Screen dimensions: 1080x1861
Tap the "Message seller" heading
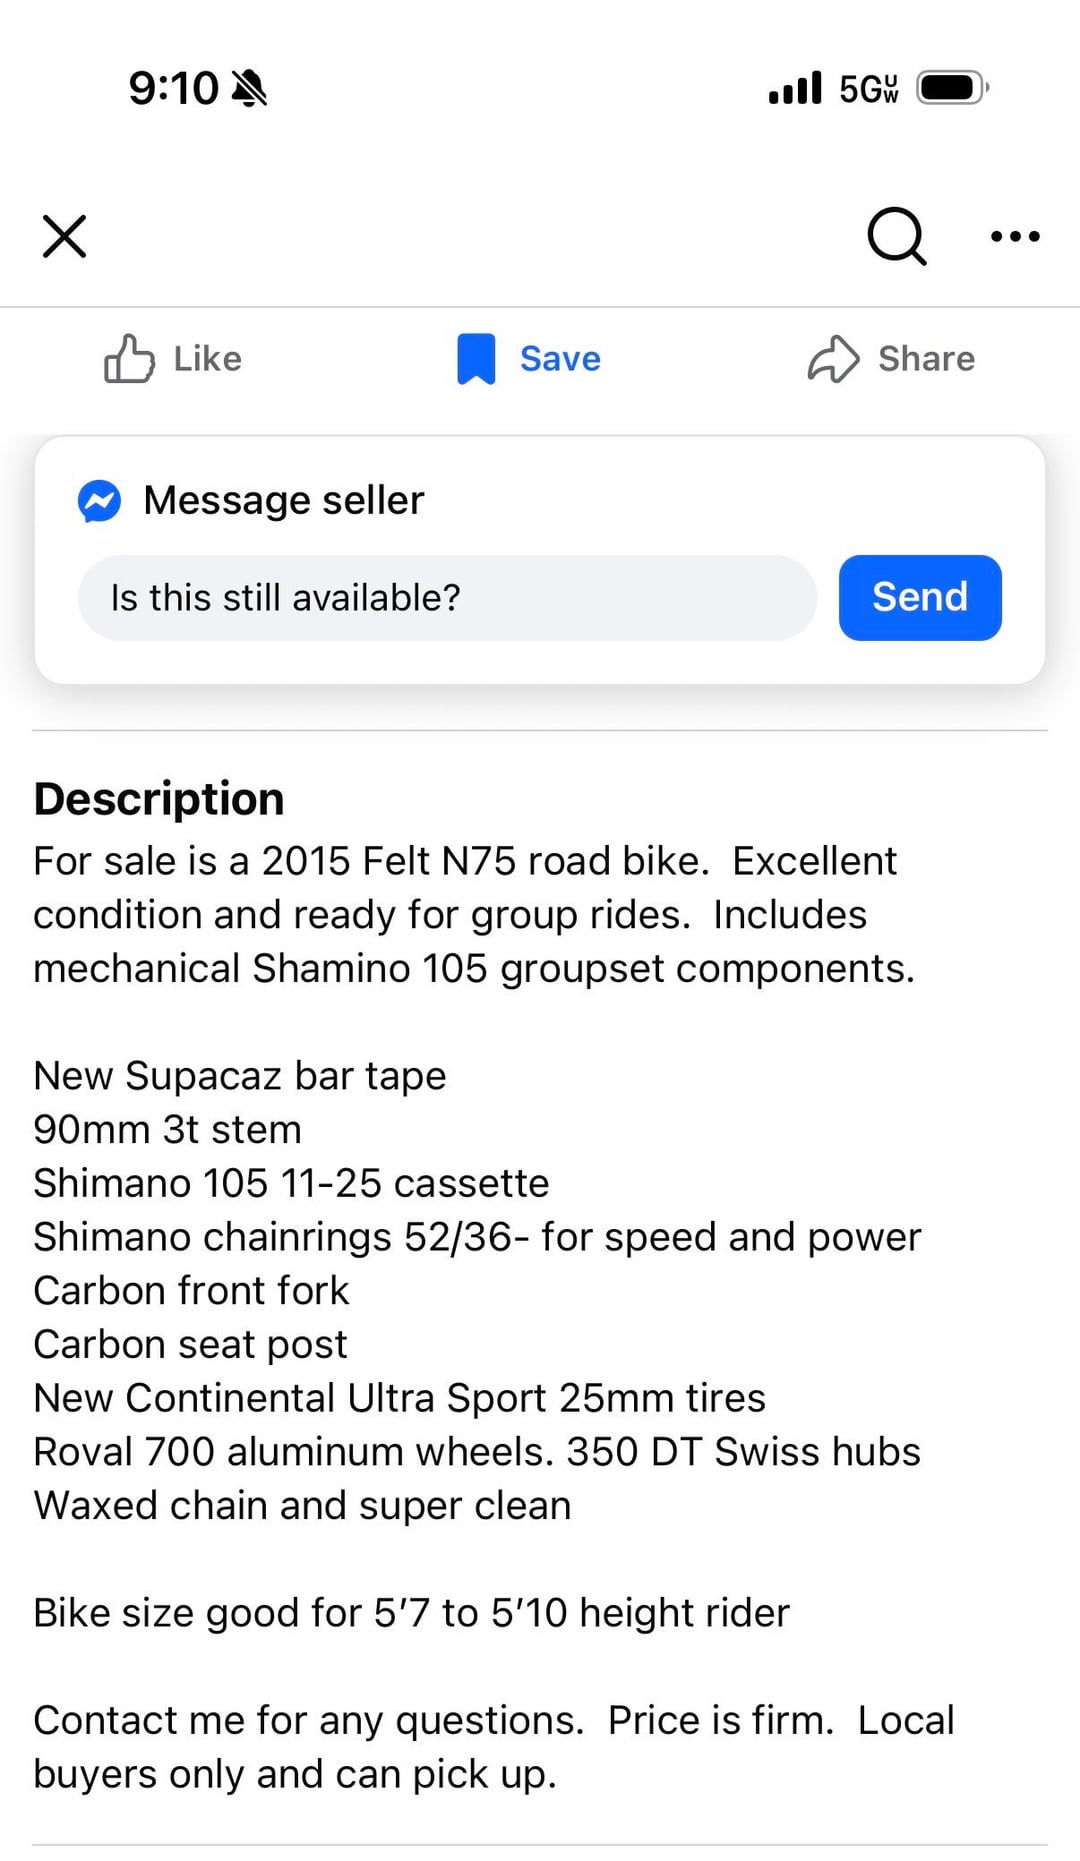click(284, 501)
